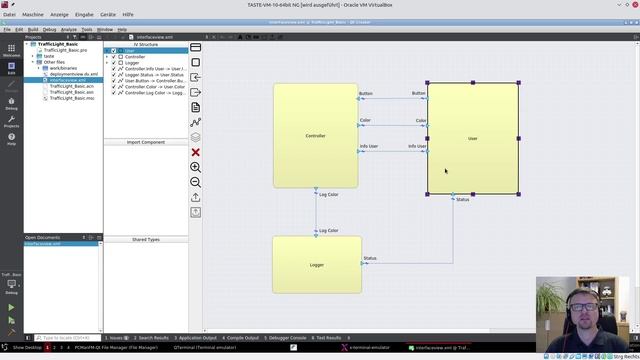Image resolution: width=640 pixels, height=360 pixels.
Task: Click the filter icon in Projects header
Action: pyautogui.click(x=75, y=37)
